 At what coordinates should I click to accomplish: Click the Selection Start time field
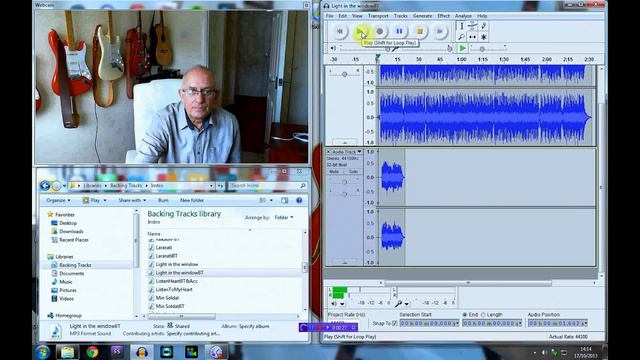point(429,323)
